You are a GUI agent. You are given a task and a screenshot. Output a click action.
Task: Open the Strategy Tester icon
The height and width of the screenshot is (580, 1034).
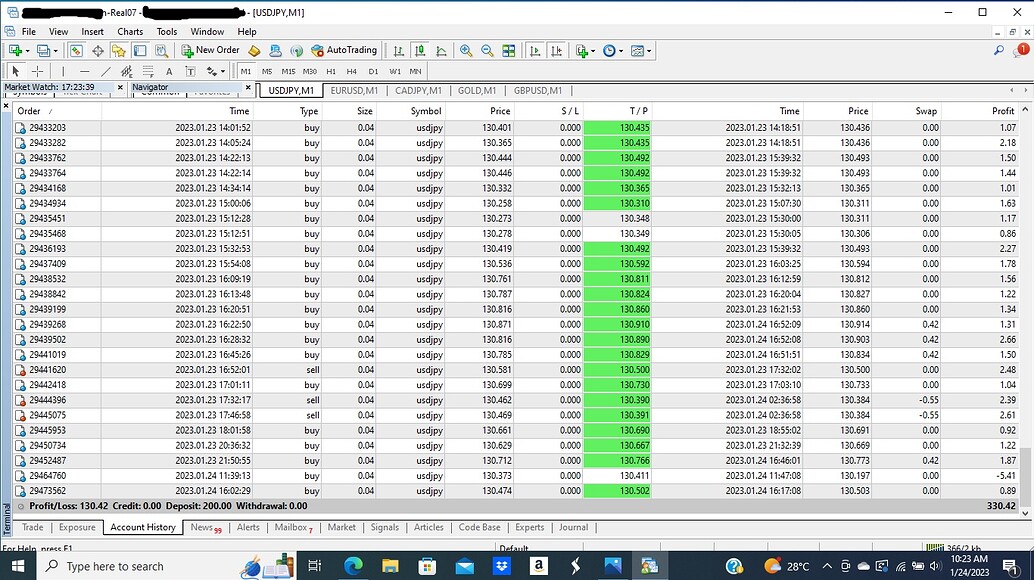(x=161, y=51)
